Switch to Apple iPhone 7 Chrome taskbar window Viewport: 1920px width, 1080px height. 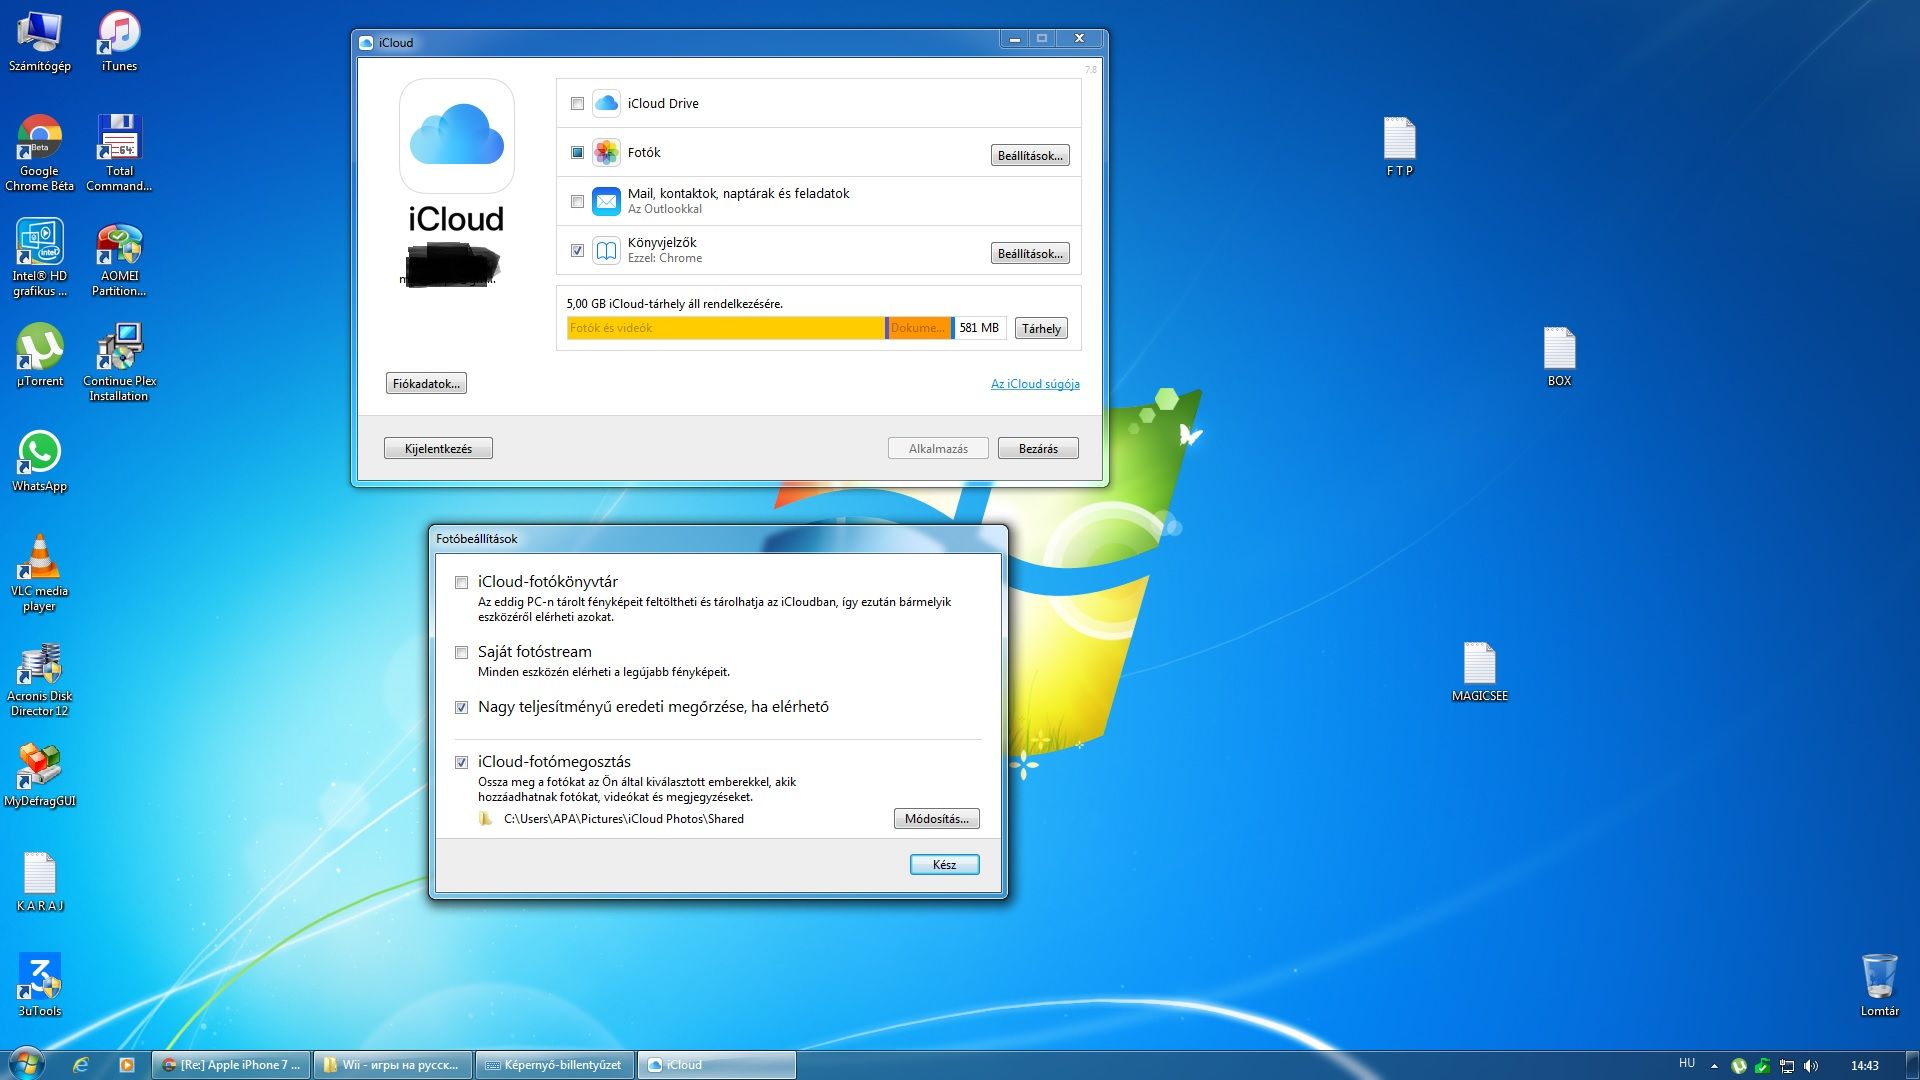tap(232, 1065)
